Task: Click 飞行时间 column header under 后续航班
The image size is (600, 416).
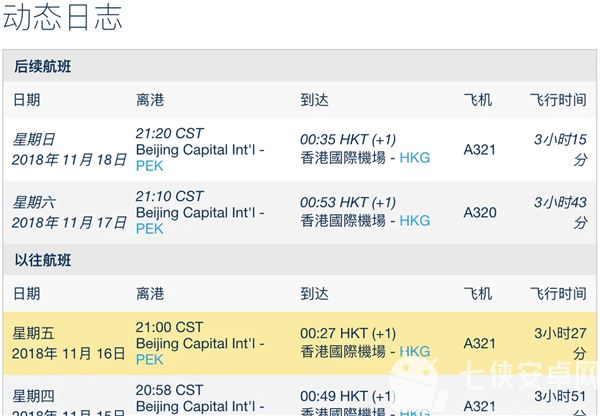Action: (x=558, y=100)
